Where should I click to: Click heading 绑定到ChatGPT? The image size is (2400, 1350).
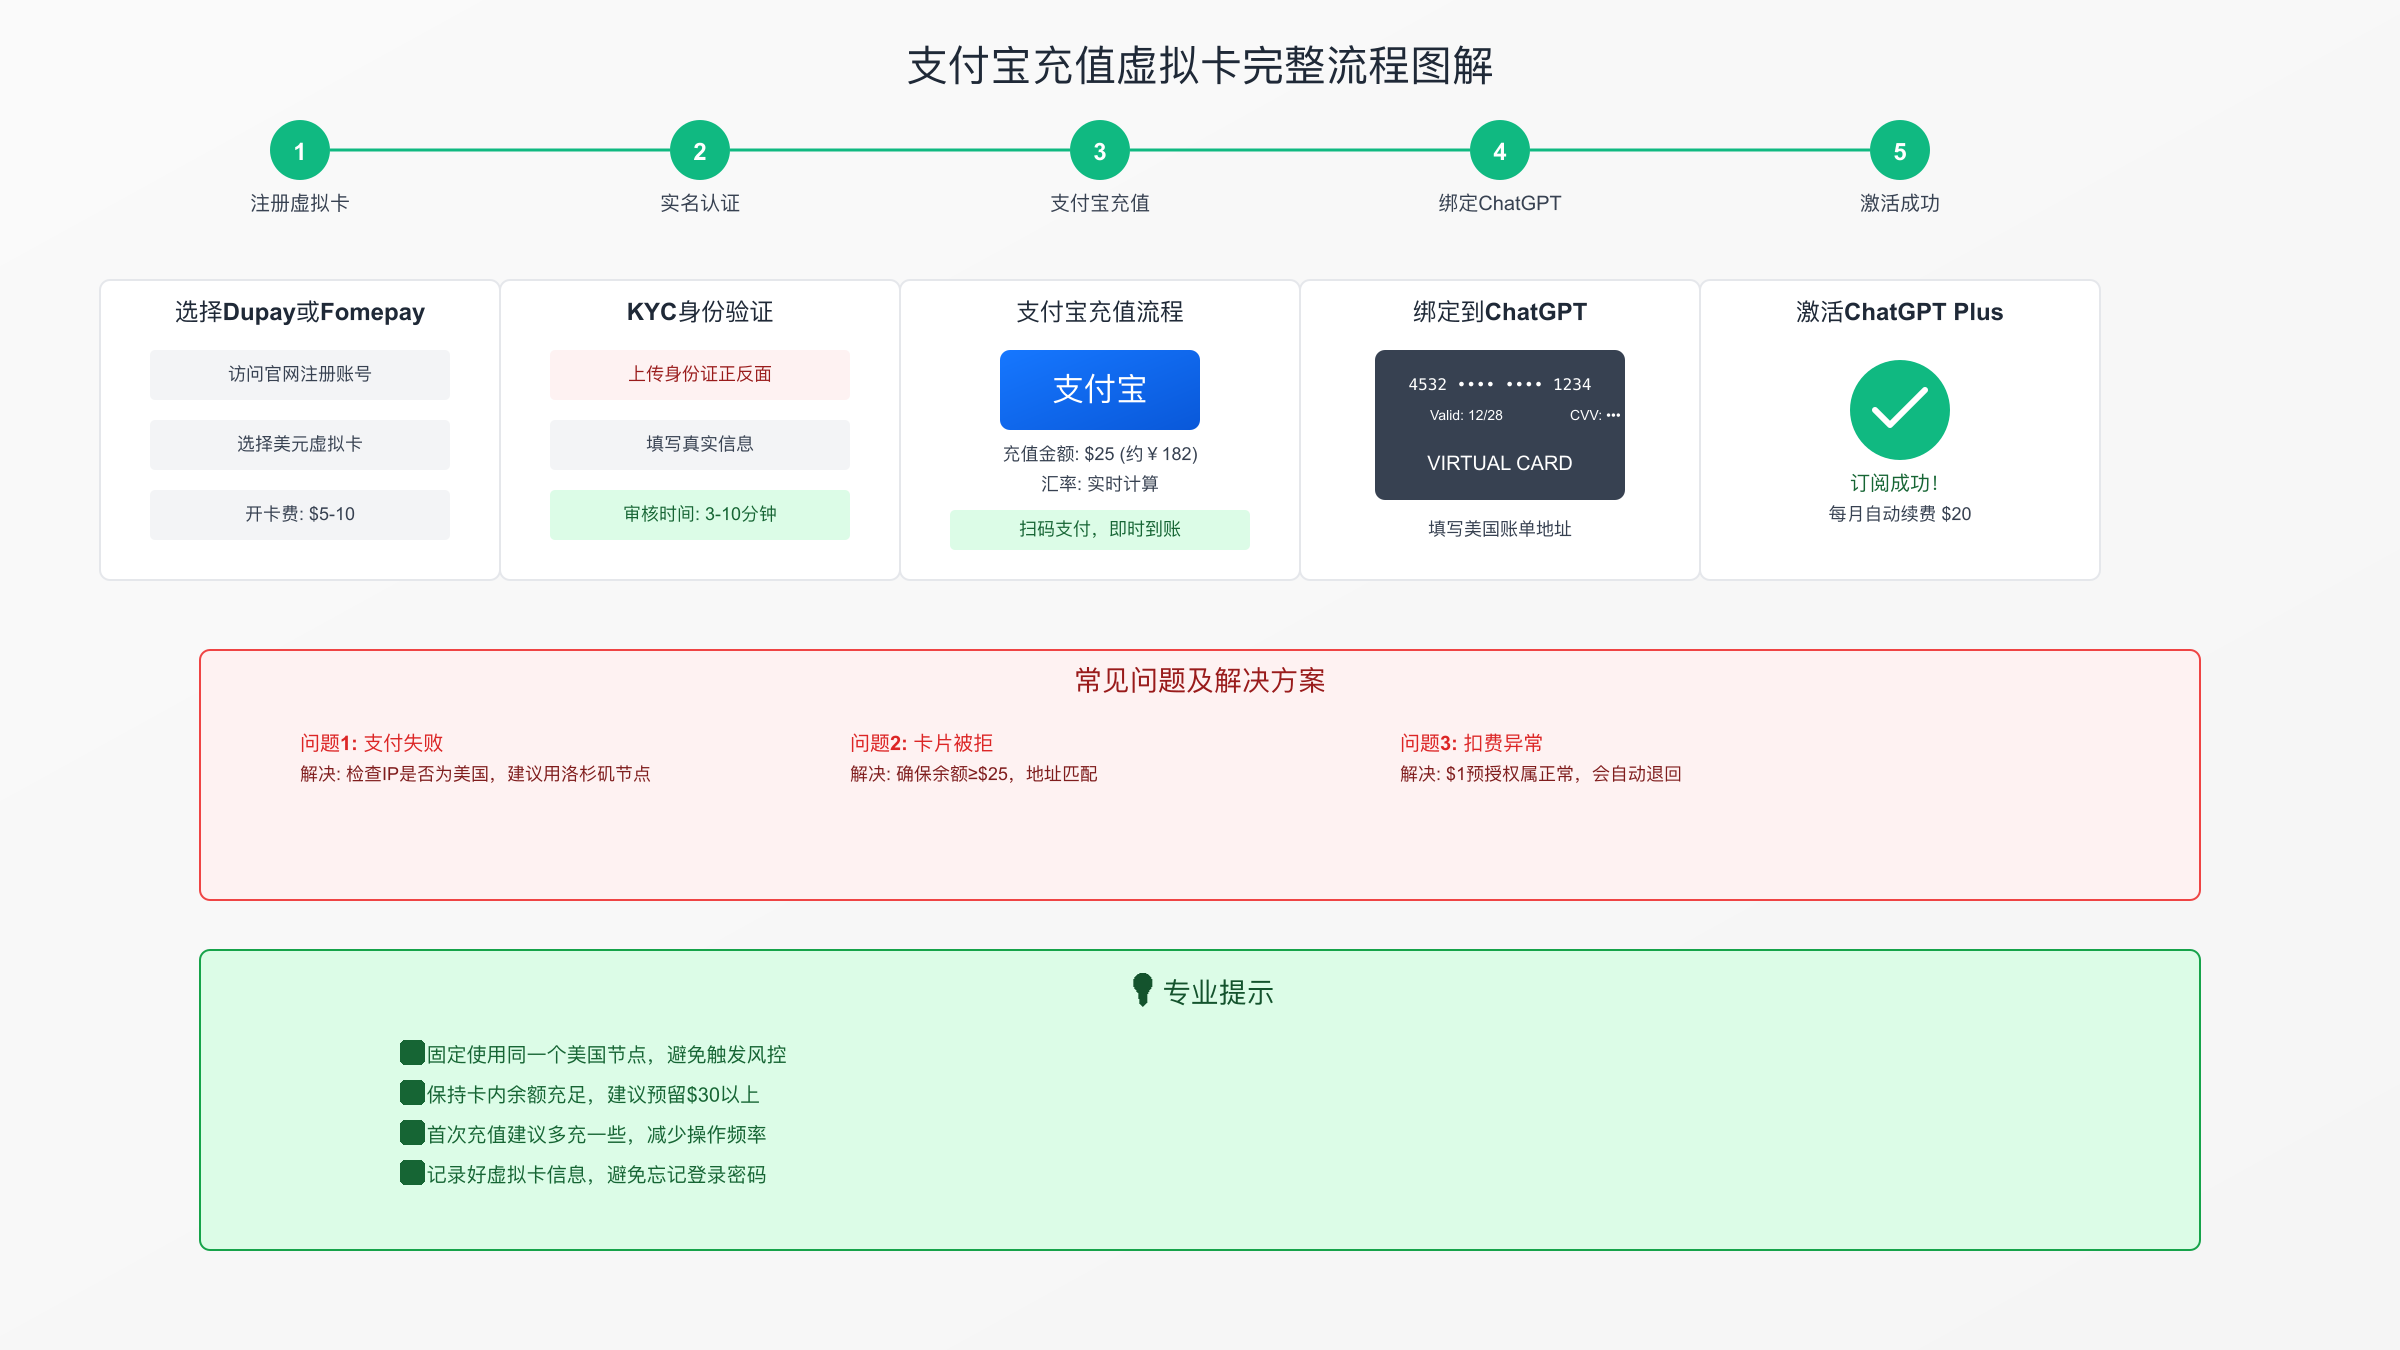pos(1500,312)
